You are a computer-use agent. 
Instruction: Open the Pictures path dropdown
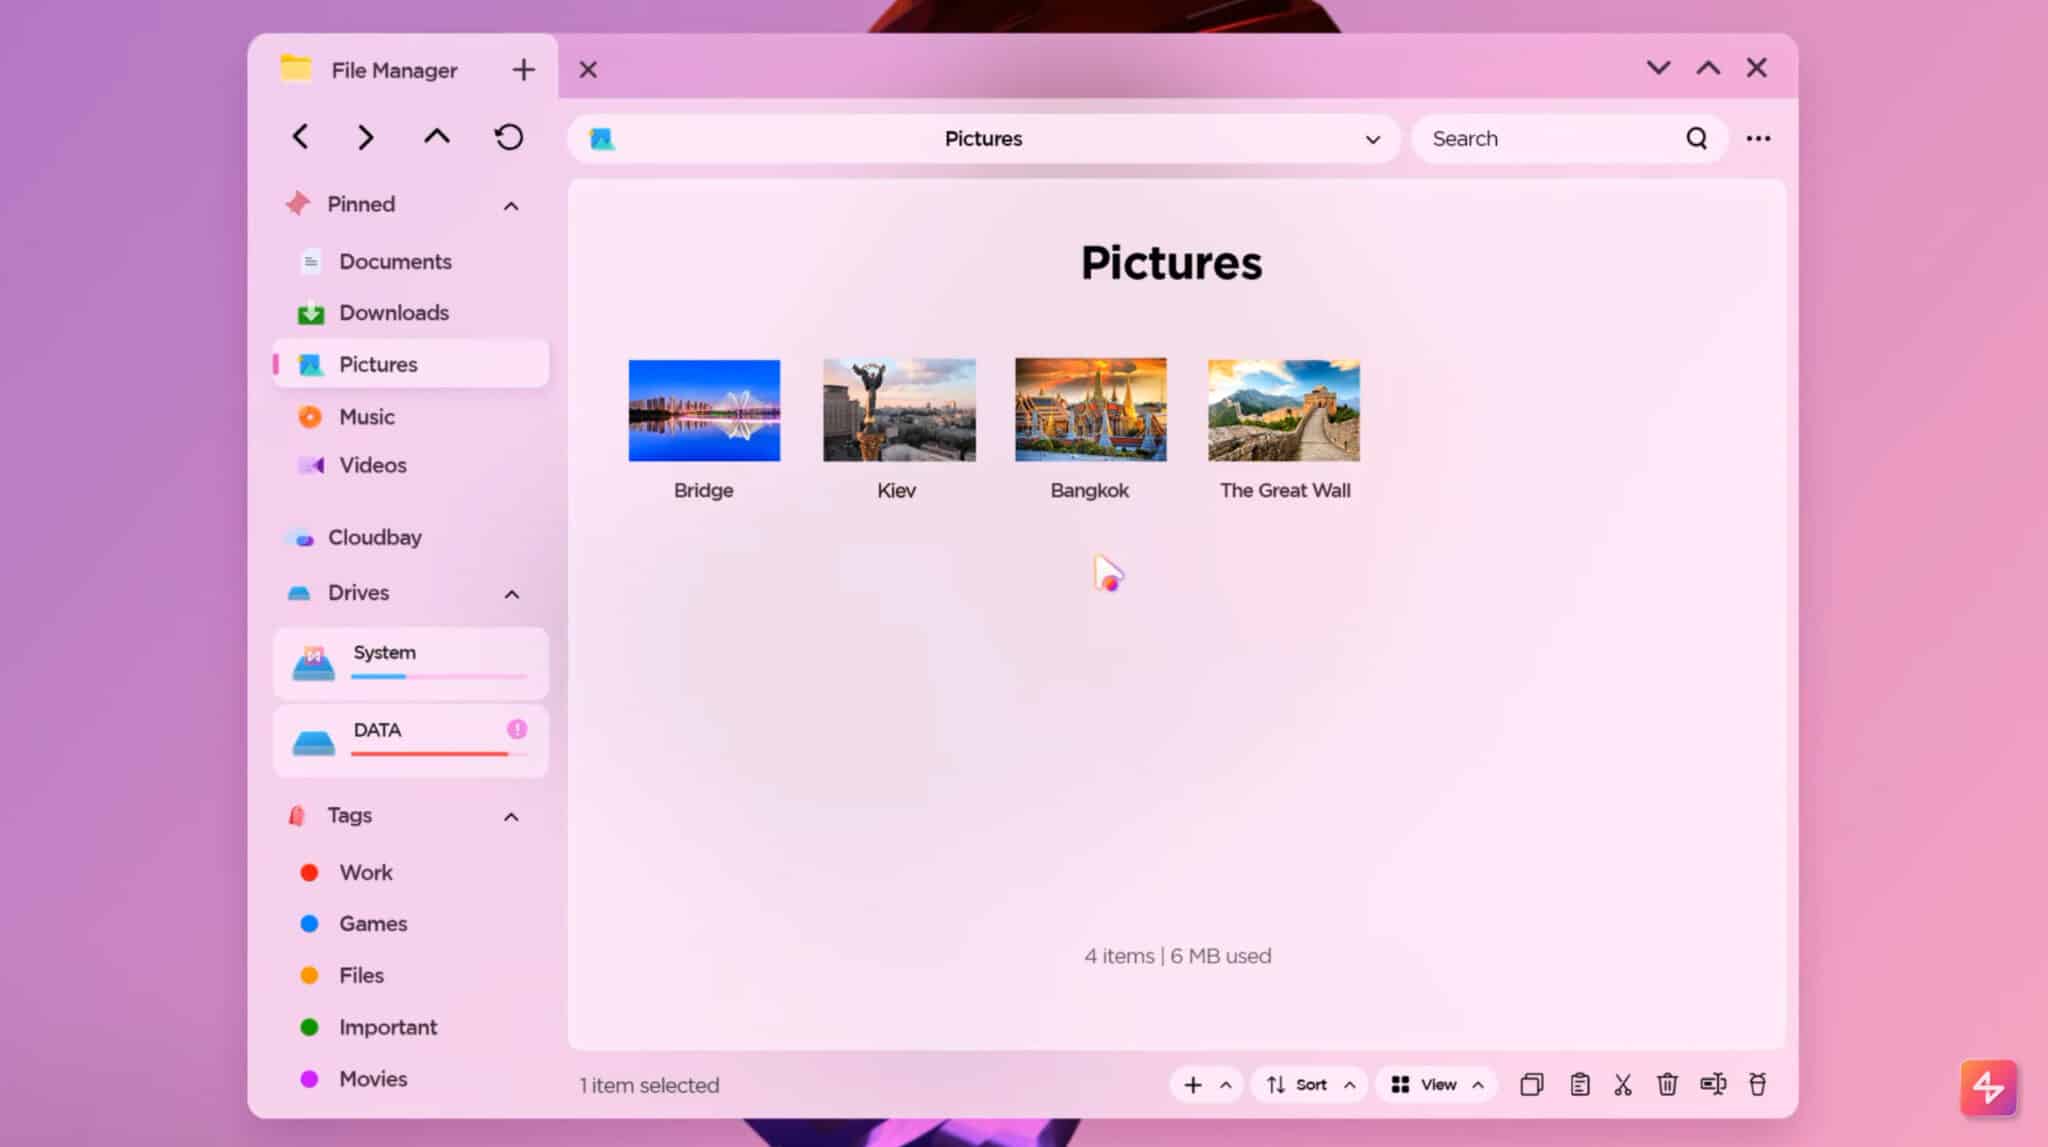[1370, 139]
